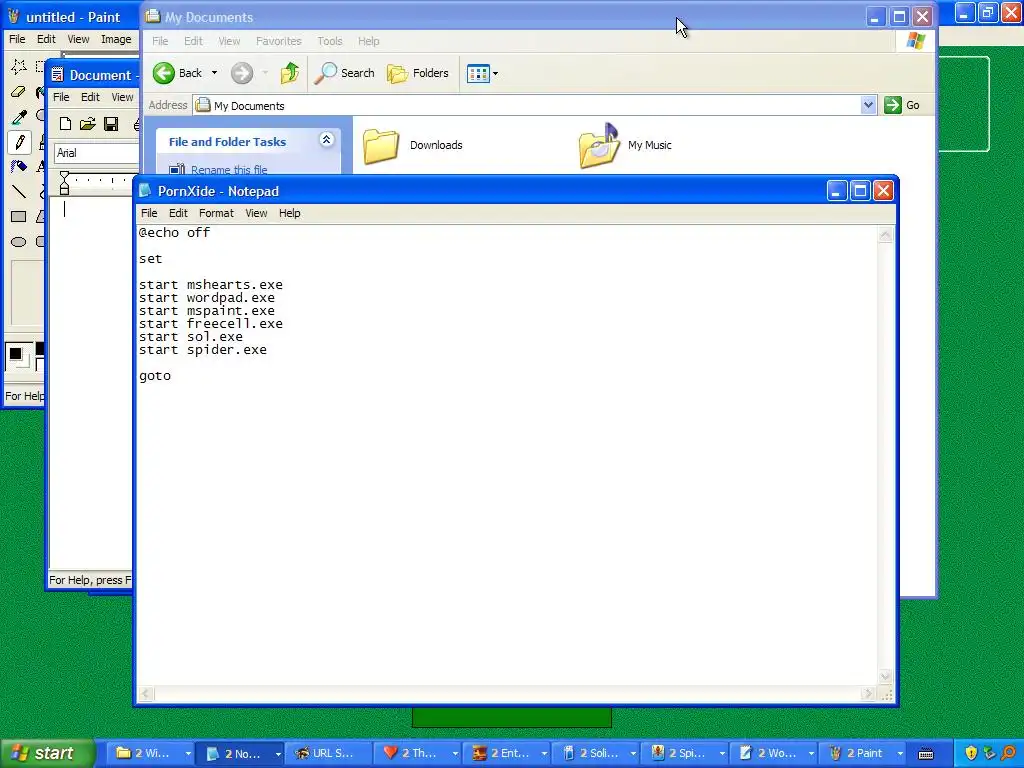Screen dimensions: 1024x768
Task: Expand the grouped Paint taskbar button dropdown
Action: (x=900, y=754)
